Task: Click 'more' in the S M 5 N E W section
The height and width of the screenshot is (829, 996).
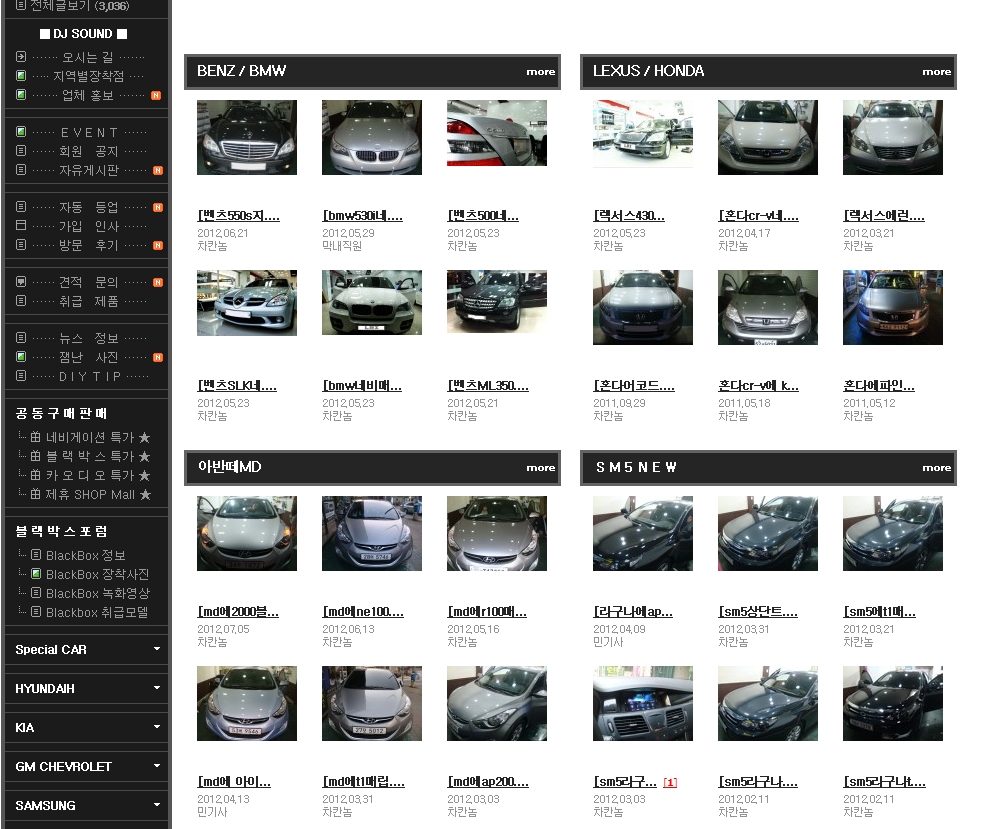Action: [x=936, y=468]
